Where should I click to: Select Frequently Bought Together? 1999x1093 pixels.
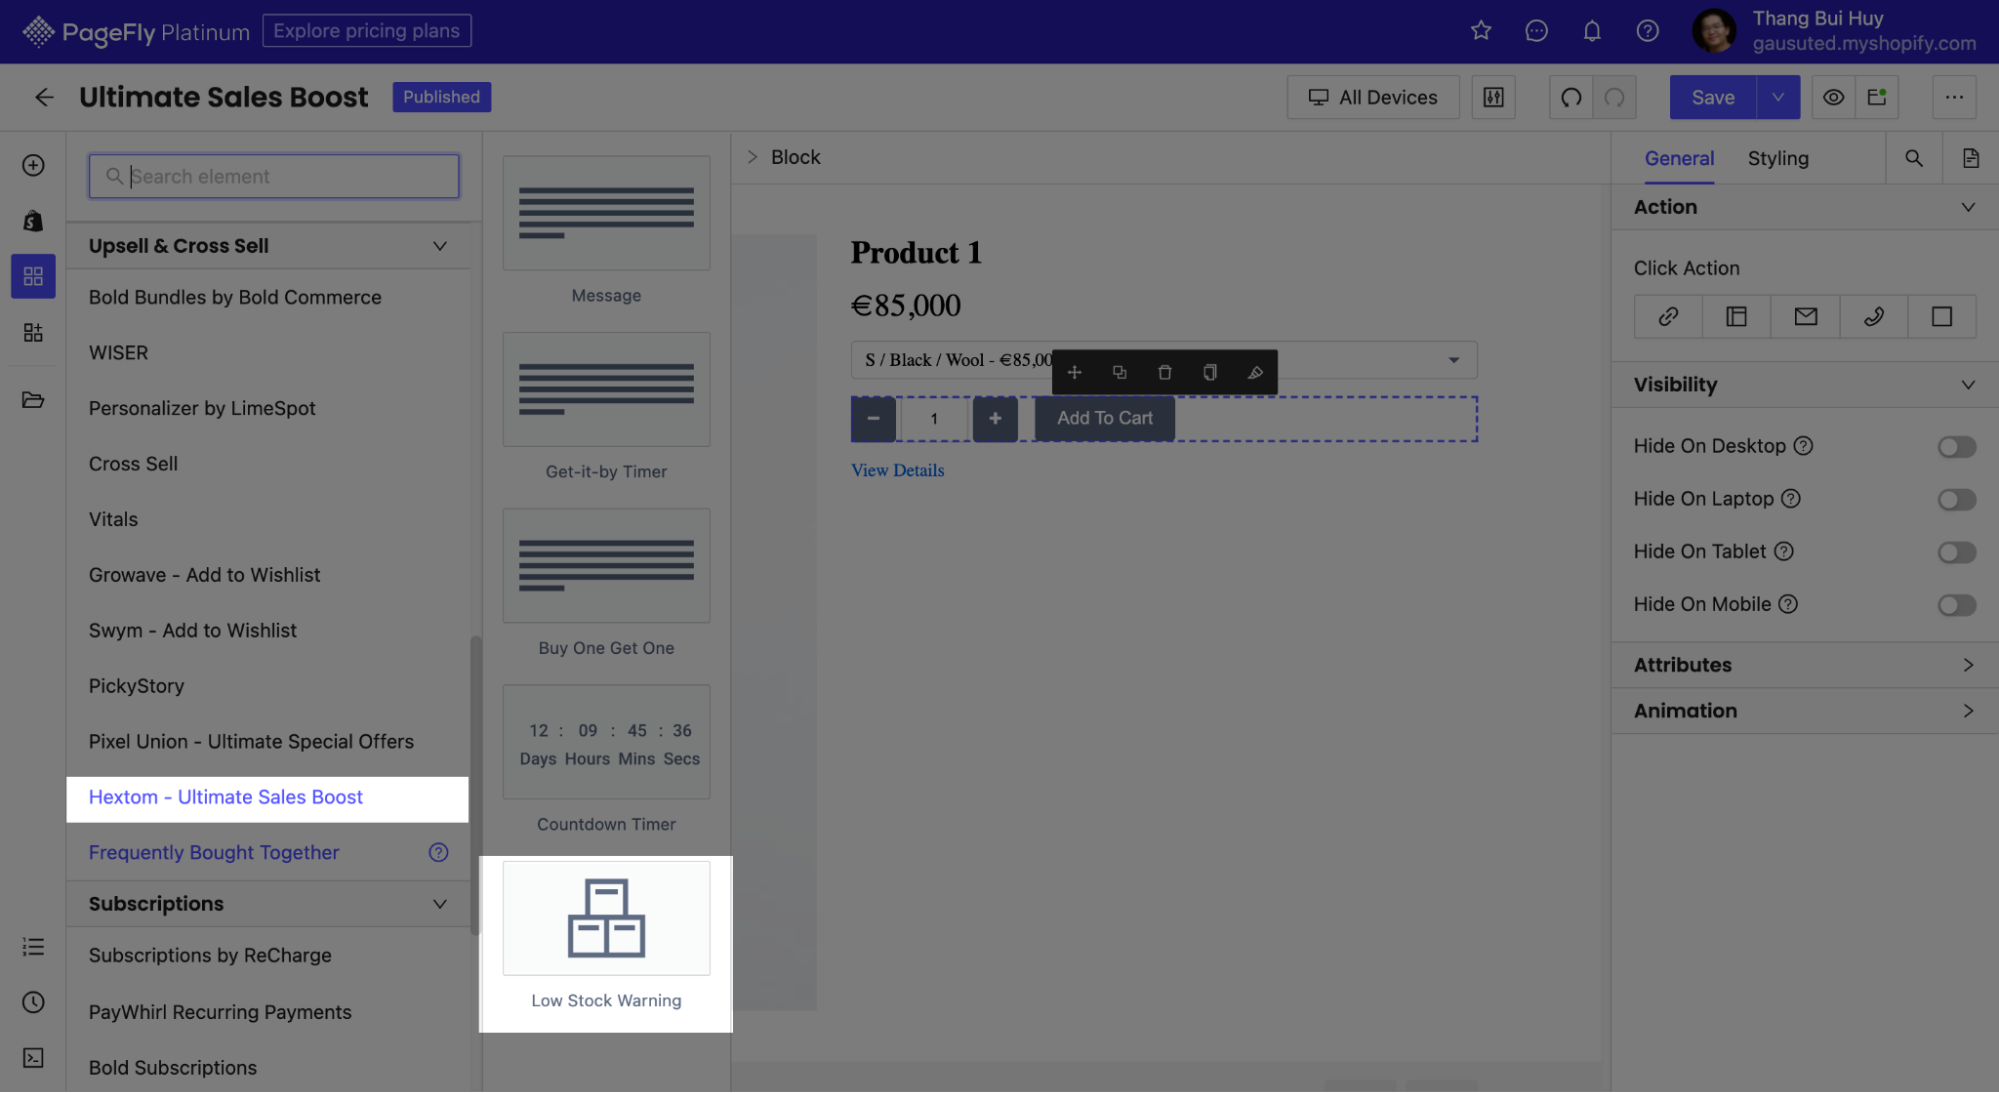click(x=214, y=853)
